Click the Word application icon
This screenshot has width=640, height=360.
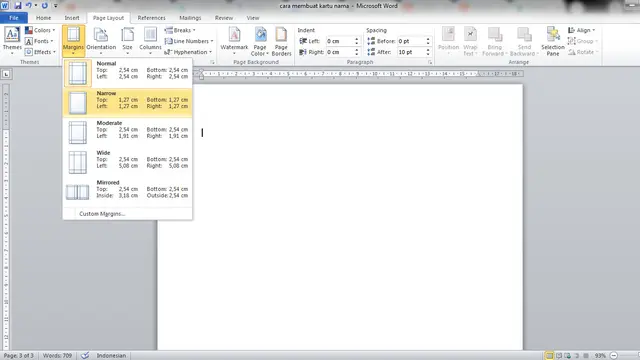4,6
